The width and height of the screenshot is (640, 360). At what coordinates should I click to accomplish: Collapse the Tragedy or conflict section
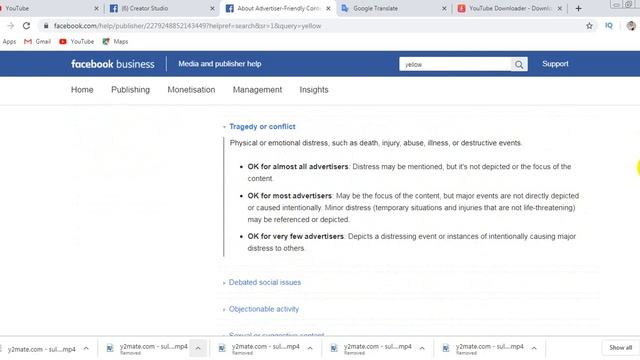(x=262, y=127)
